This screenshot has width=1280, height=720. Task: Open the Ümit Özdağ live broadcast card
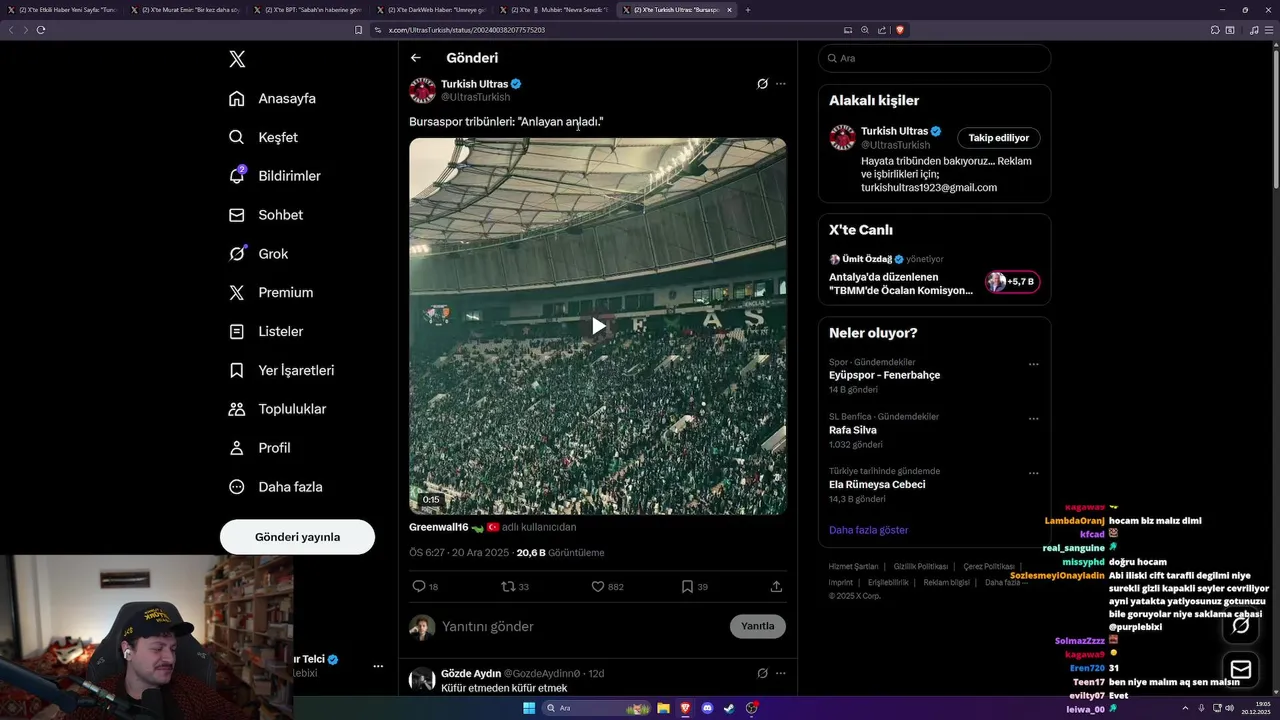[x=934, y=276]
